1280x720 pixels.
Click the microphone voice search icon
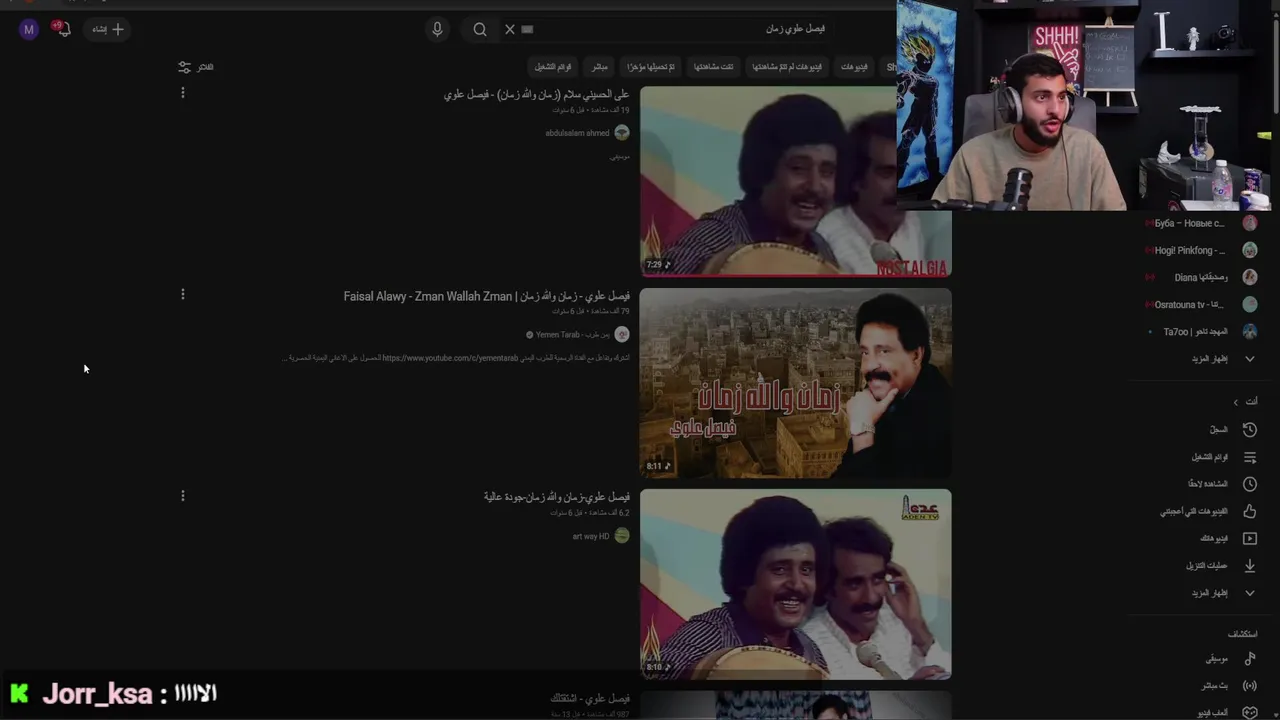coord(437,30)
